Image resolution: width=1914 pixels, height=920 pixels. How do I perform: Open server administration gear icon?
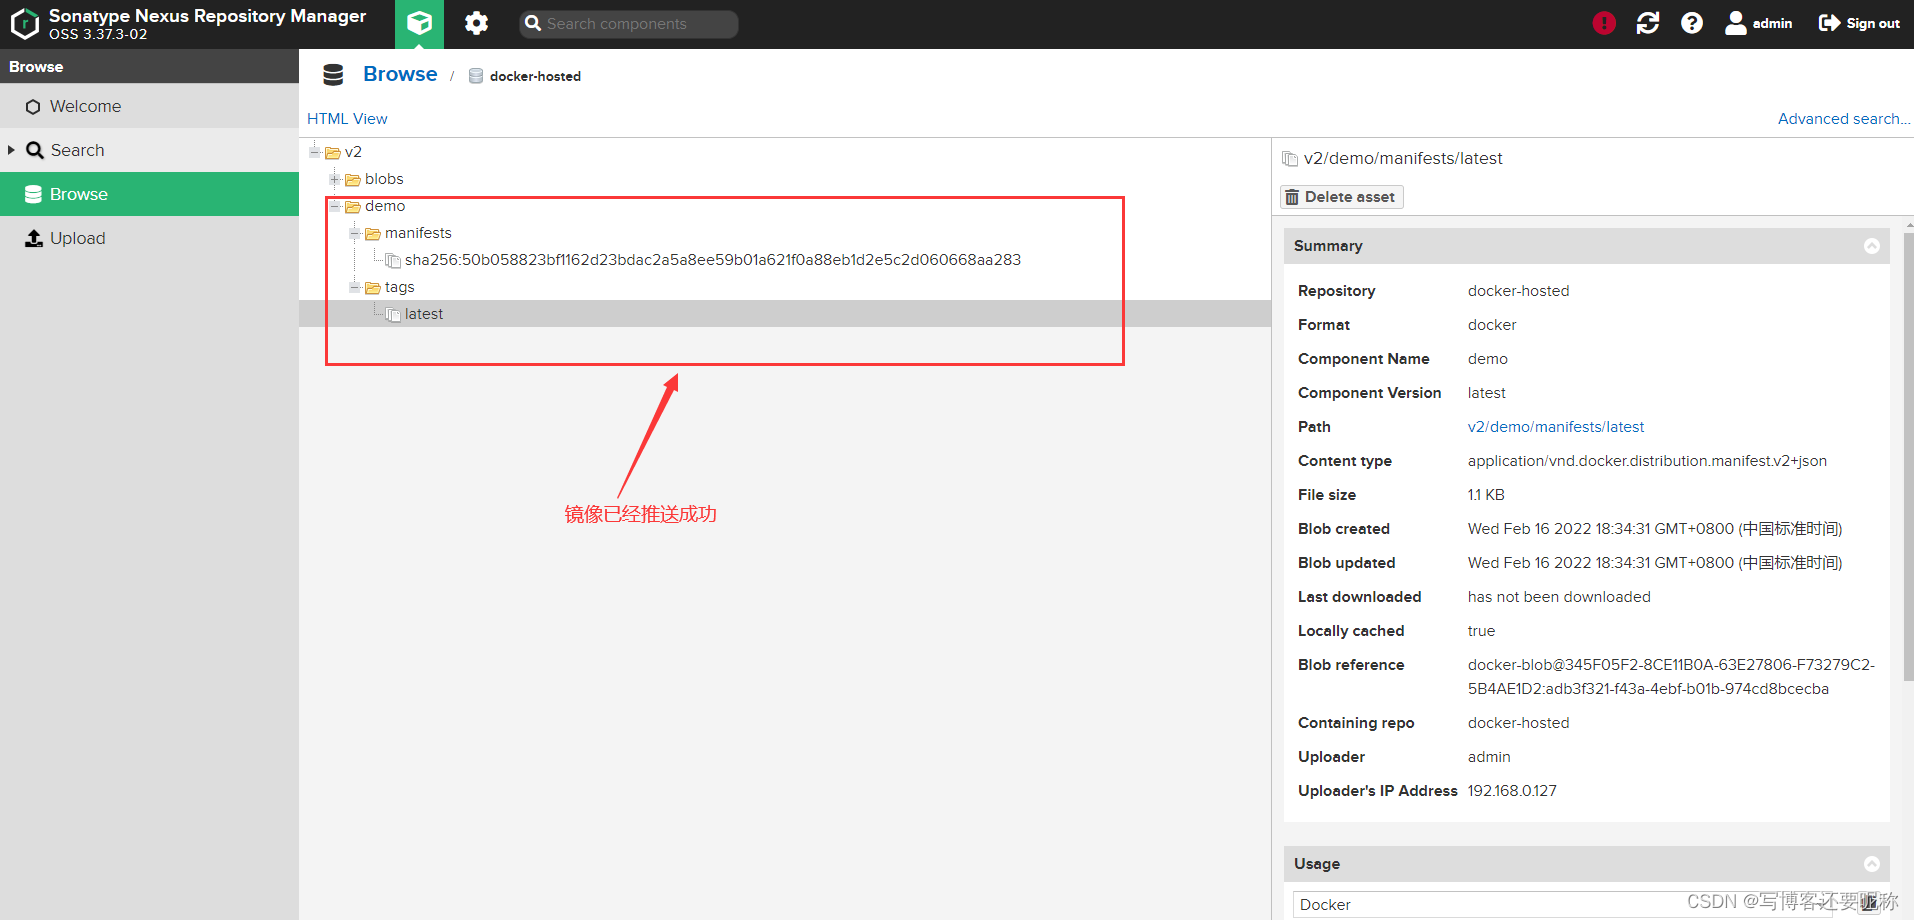[x=476, y=23]
